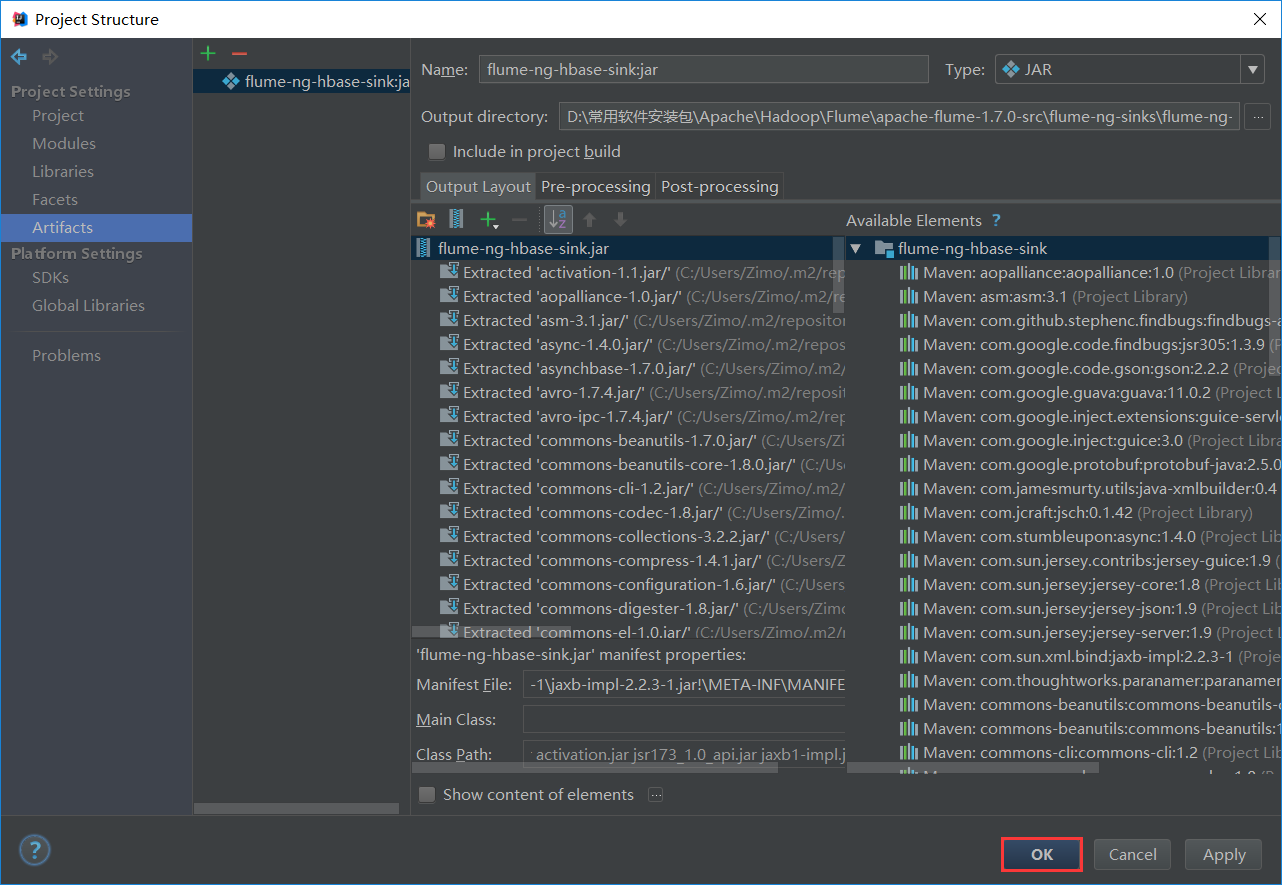Click the back navigation arrow
Image resolution: width=1282 pixels, height=885 pixels.
point(19,57)
